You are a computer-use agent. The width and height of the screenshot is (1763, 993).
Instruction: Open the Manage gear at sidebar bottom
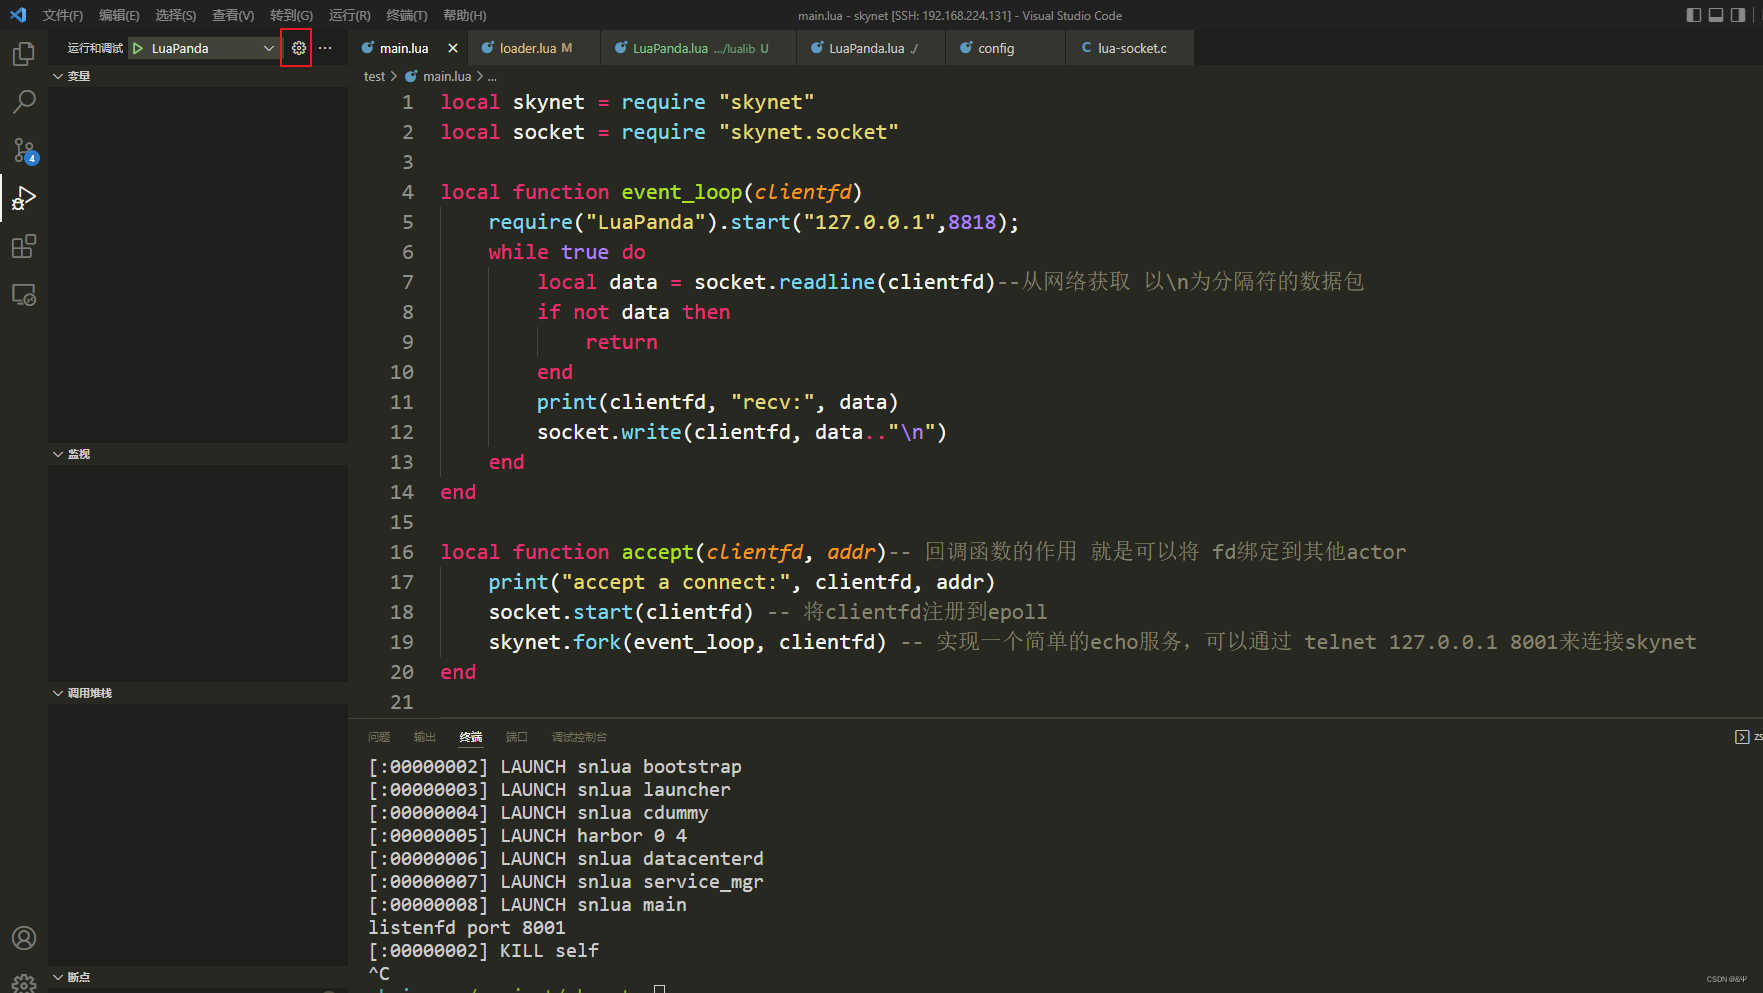click(24, 983)
